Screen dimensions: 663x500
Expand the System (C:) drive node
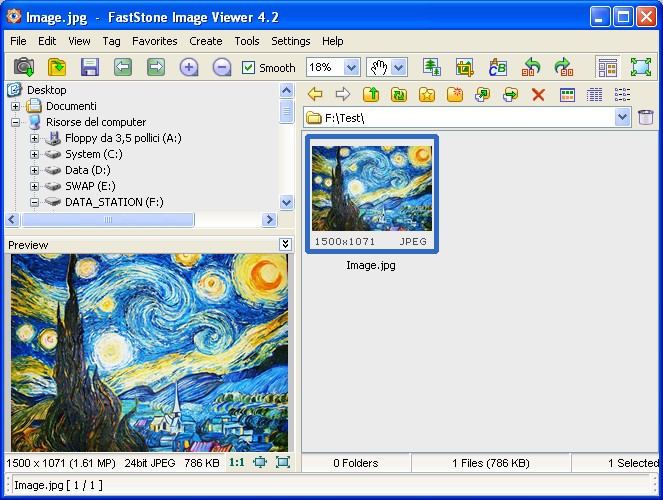[34, 154]
